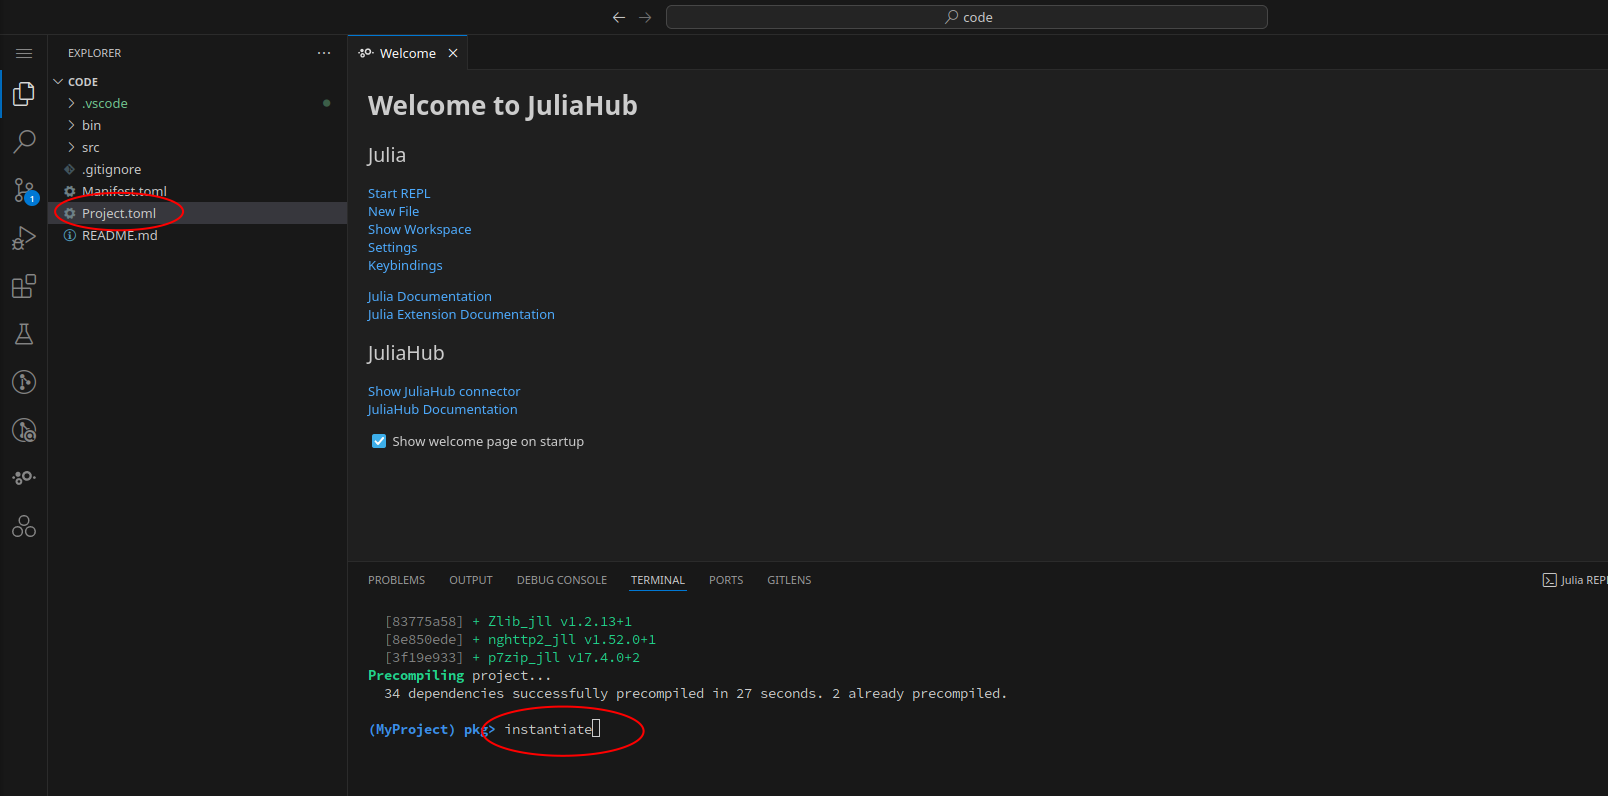The width and height of the screenshot is (1608, 796).
Task: Click the New File link
Action: pyautogui.click(x=393, y=211)
